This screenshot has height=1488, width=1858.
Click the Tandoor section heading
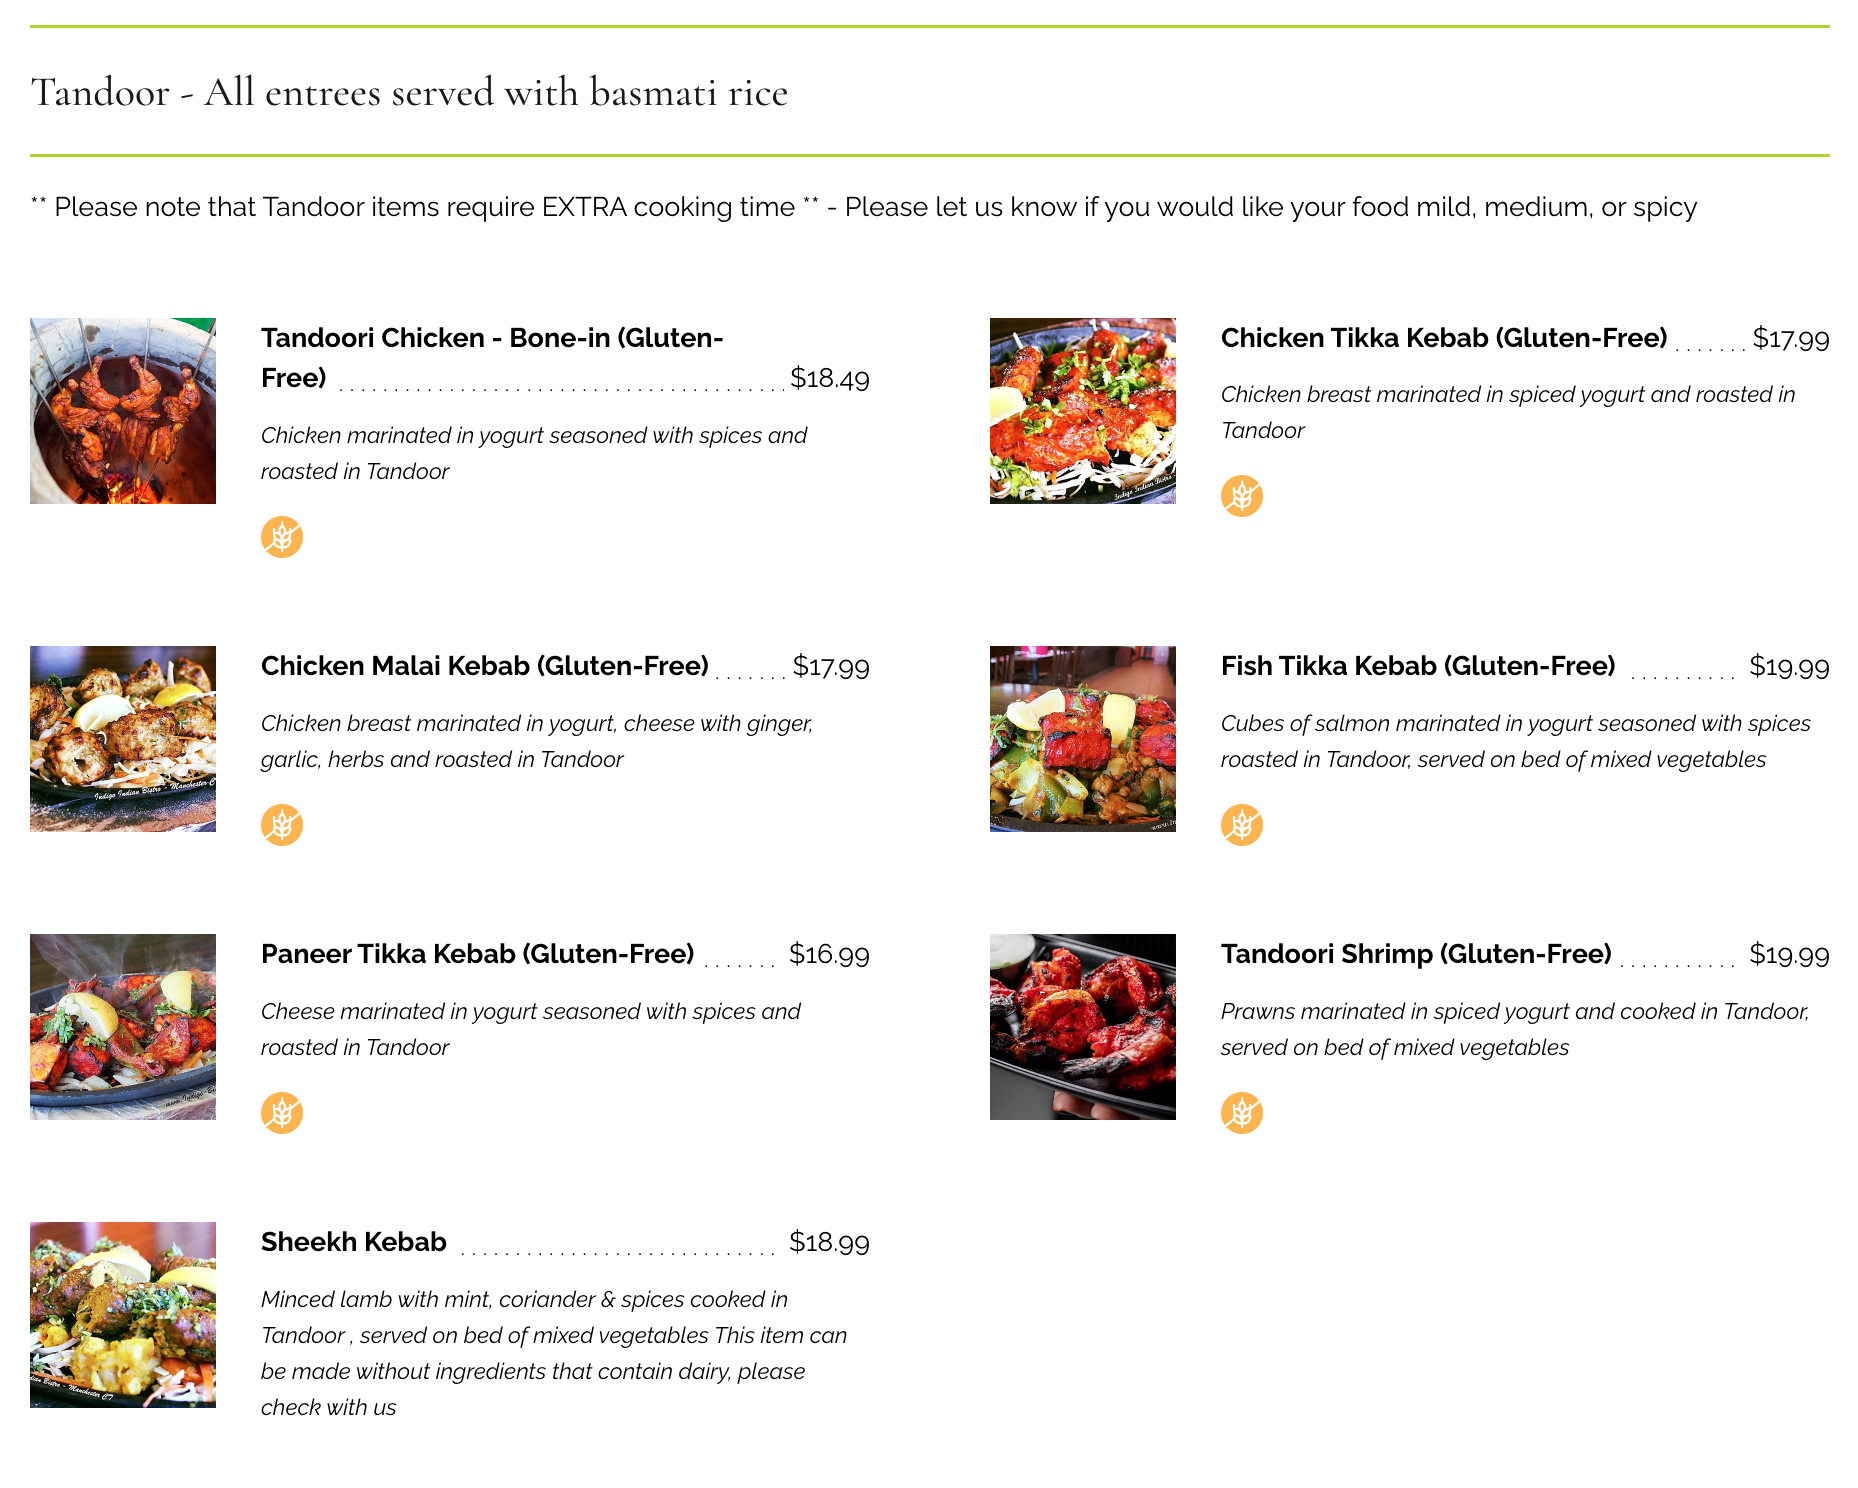click(x=409, y=92)
